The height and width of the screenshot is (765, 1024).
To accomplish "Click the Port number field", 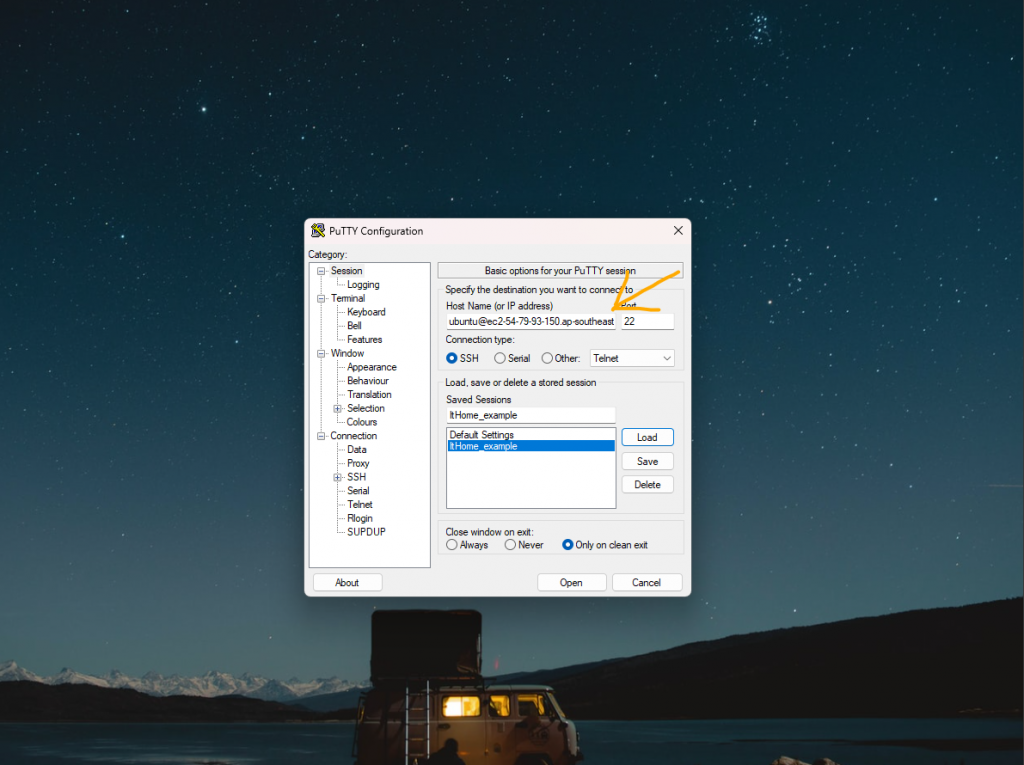I will (x=647, y=321).
